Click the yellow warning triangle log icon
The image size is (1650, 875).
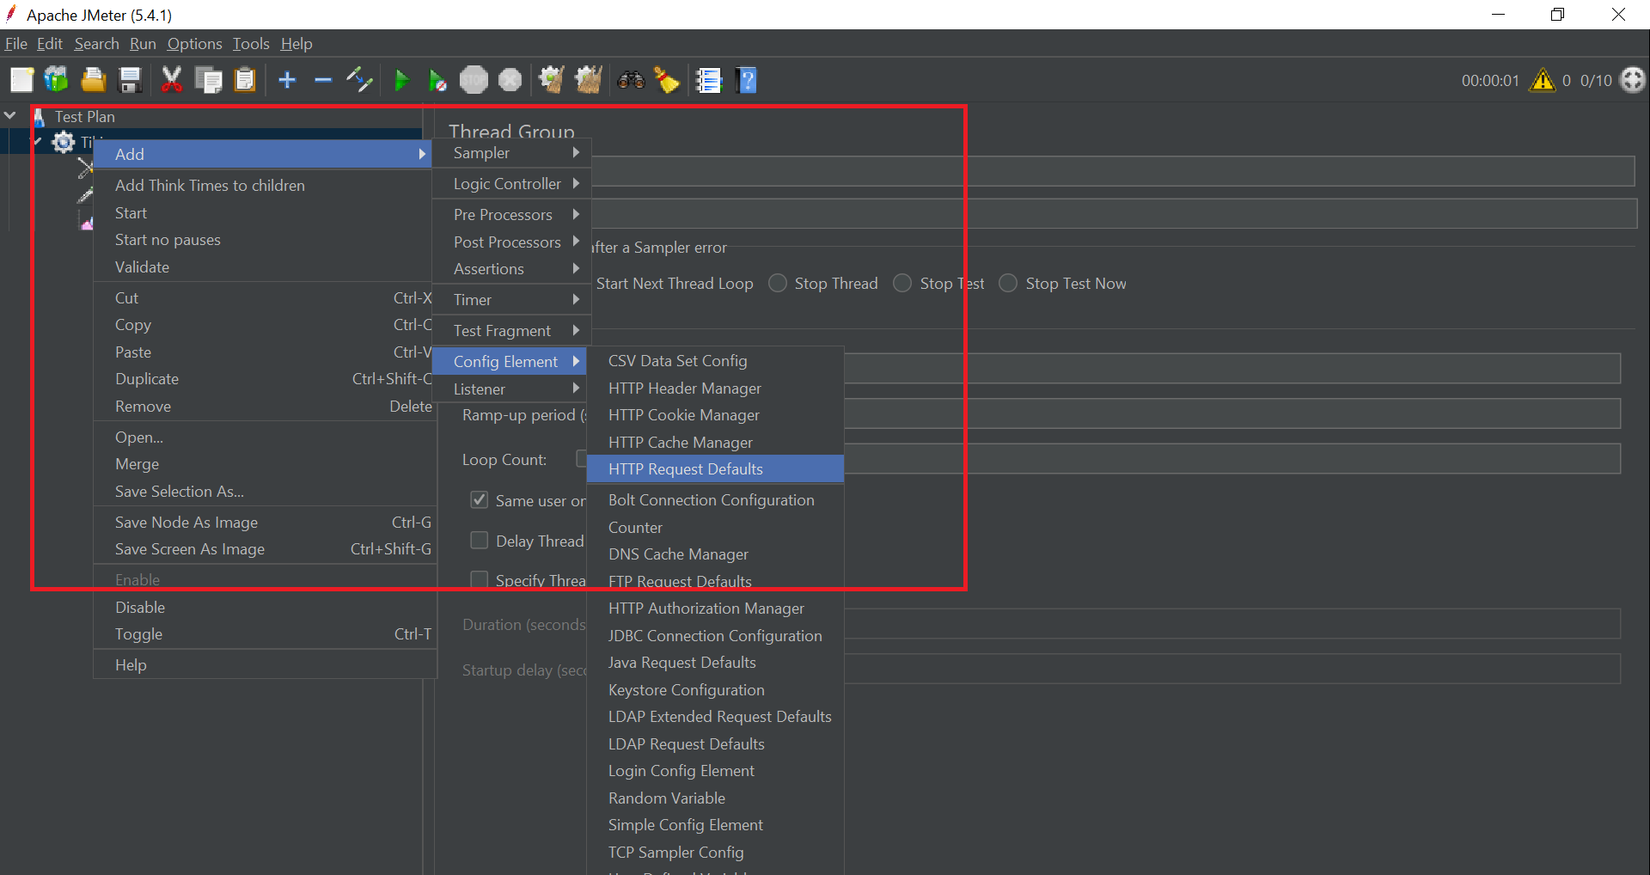coord(1543,80)
